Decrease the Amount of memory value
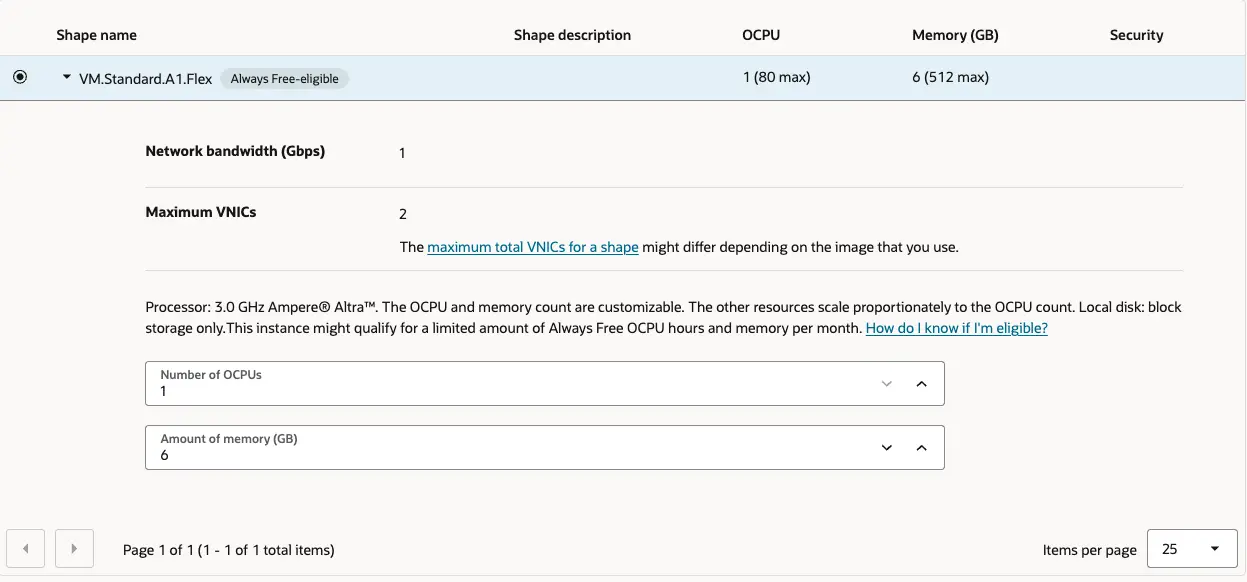 [886, 447]
